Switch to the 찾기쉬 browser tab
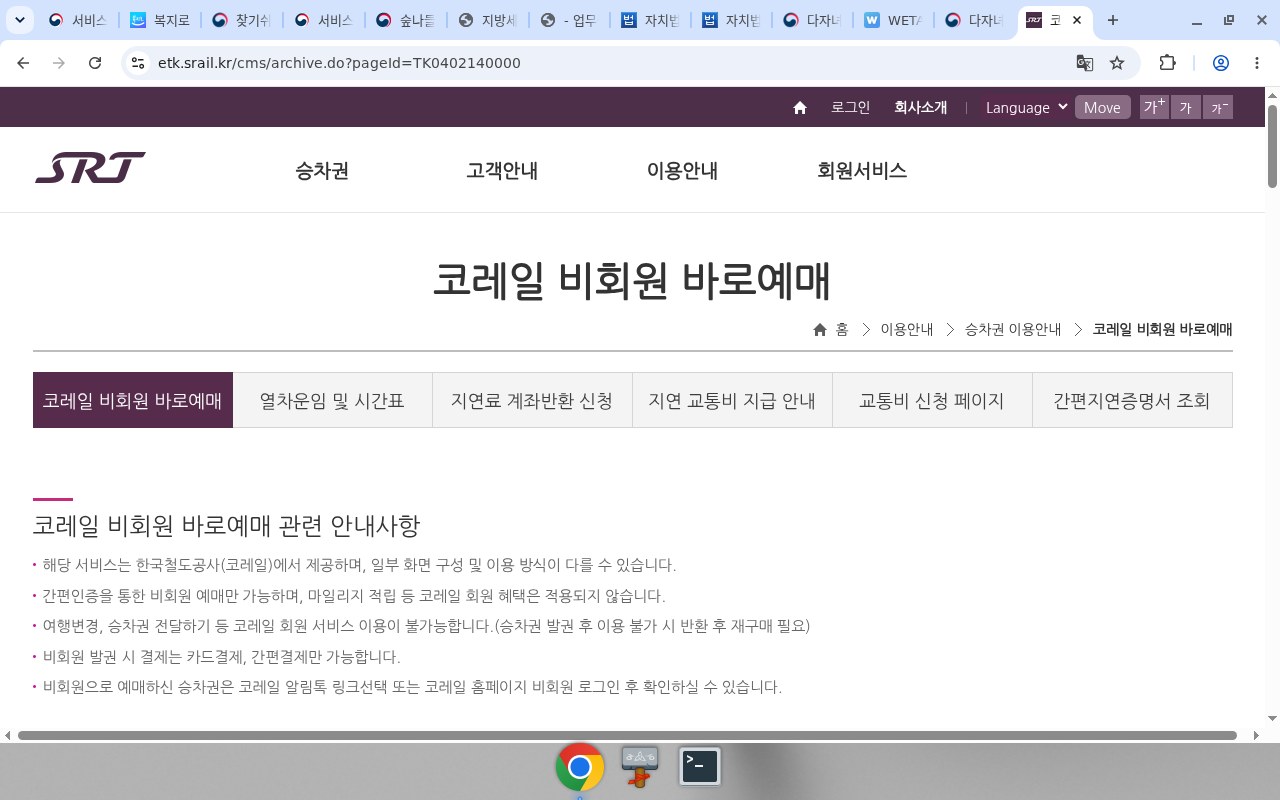 (x=240, y=20)
